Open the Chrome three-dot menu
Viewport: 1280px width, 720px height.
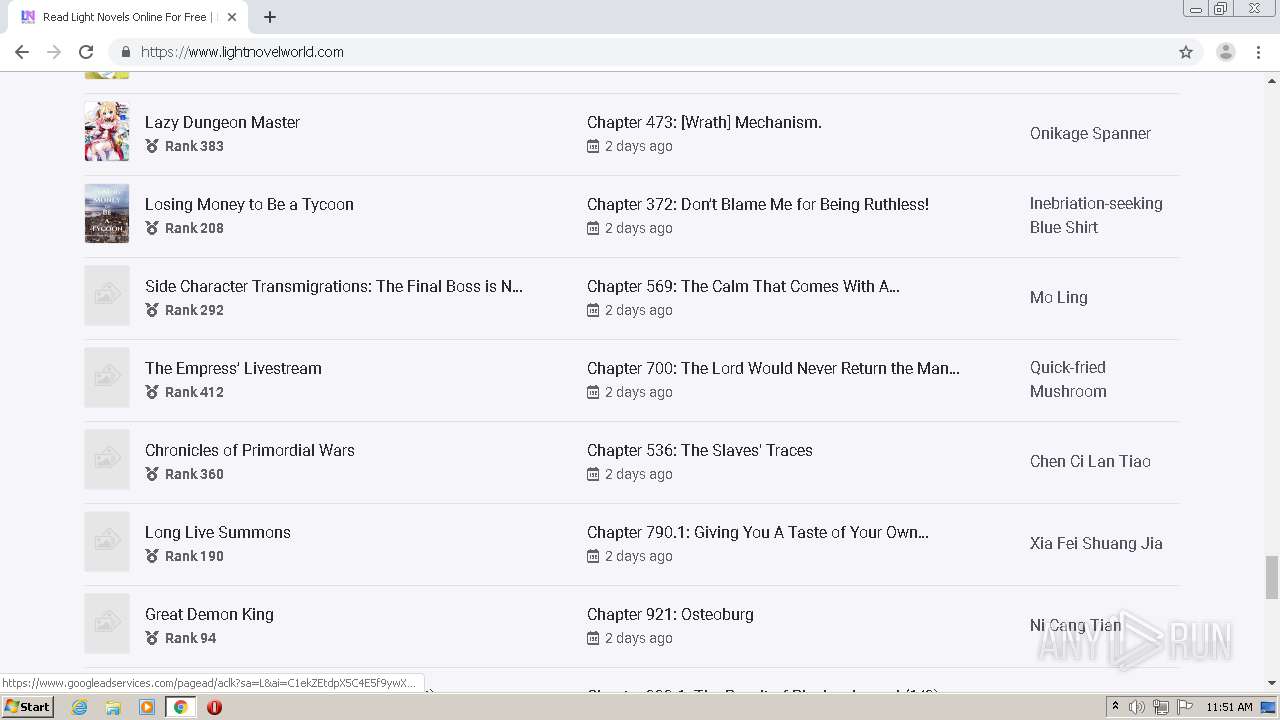(1259, 52)
